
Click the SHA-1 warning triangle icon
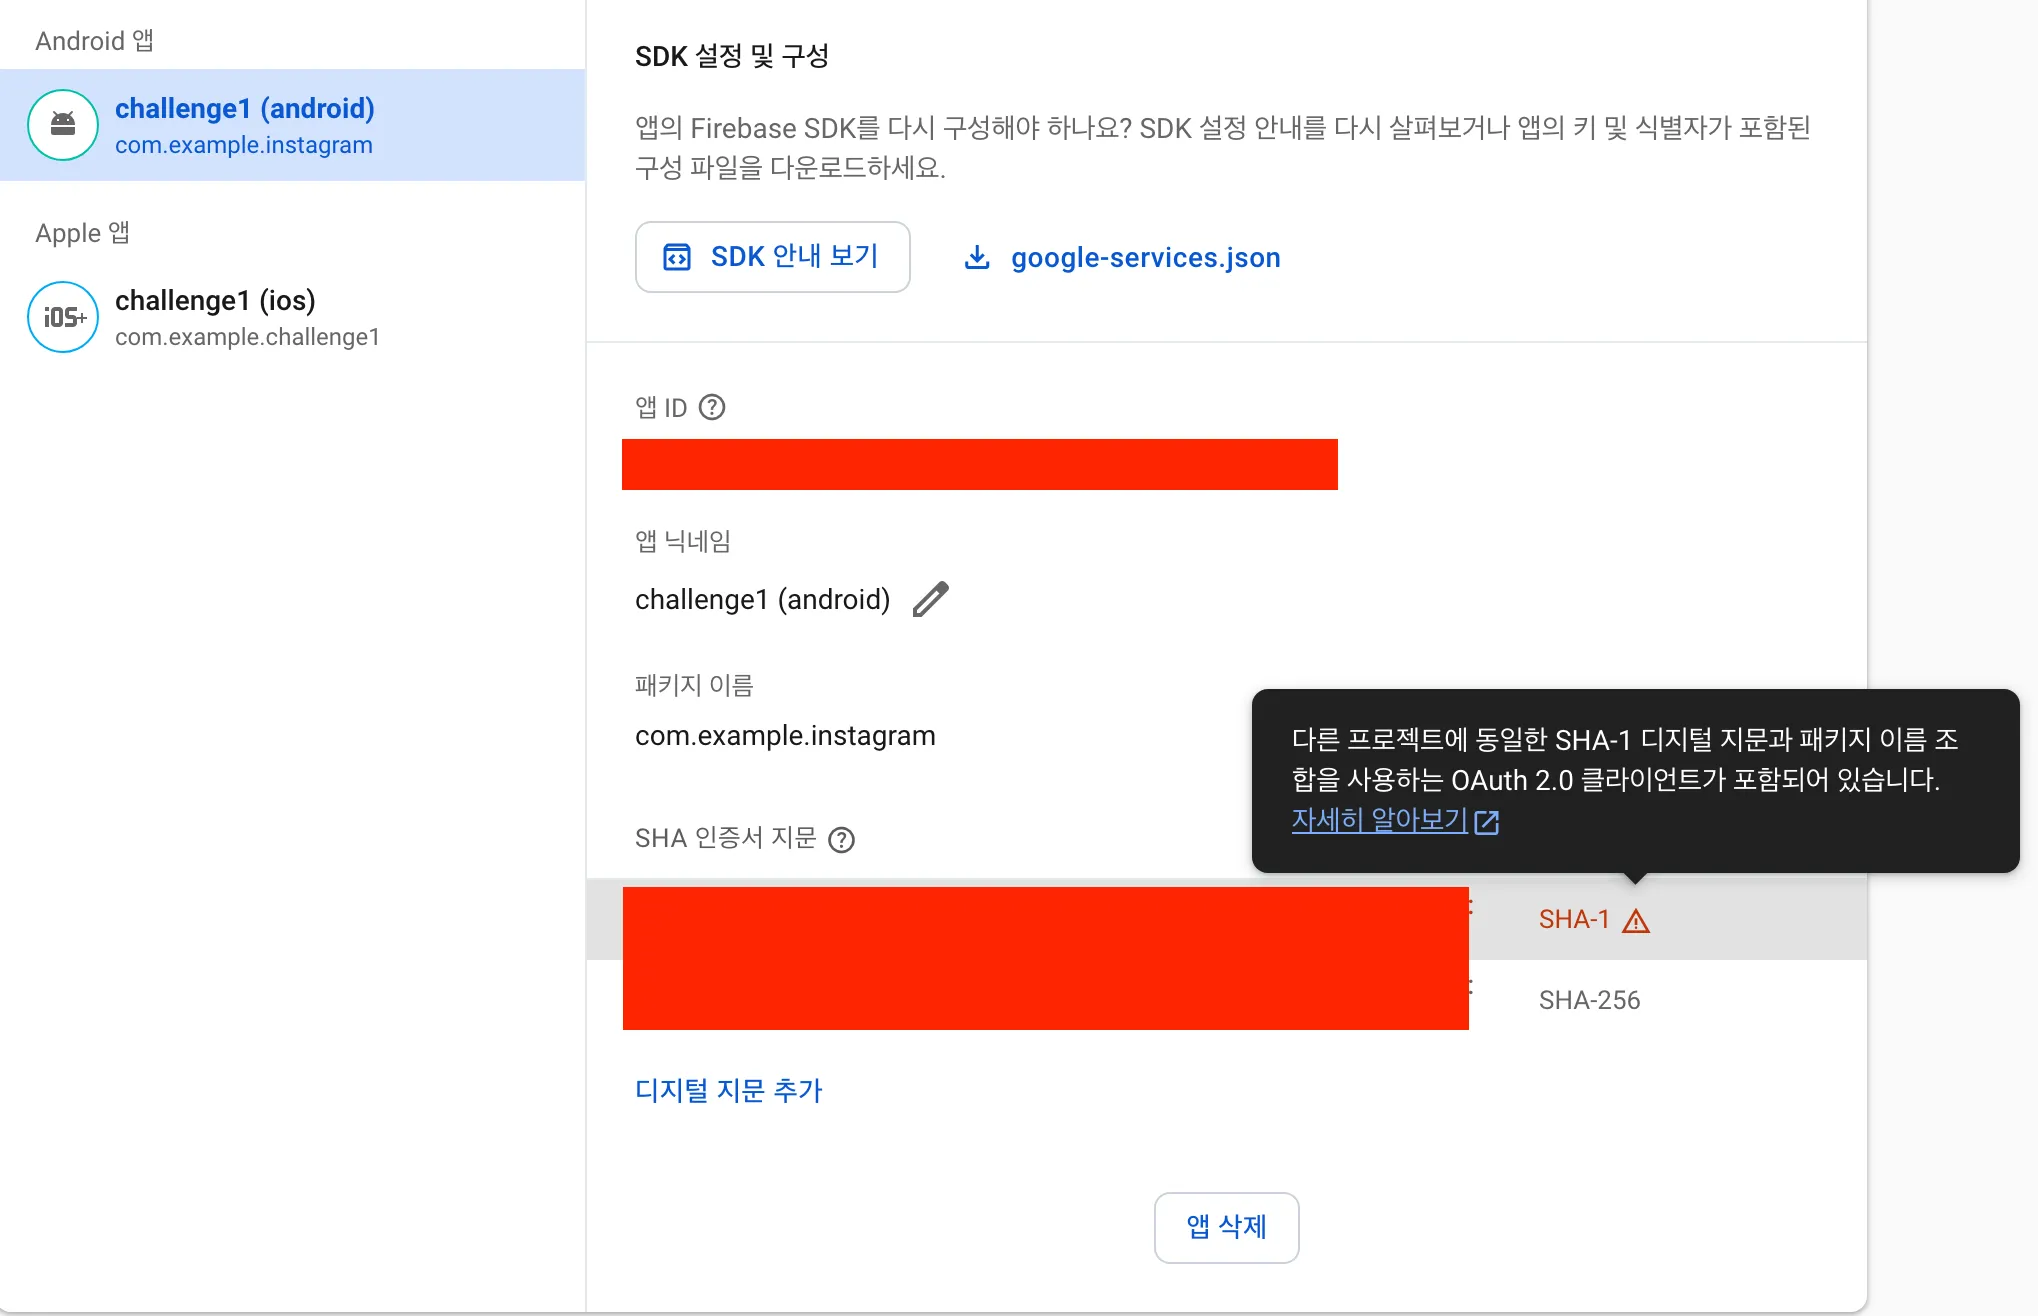1636,921
